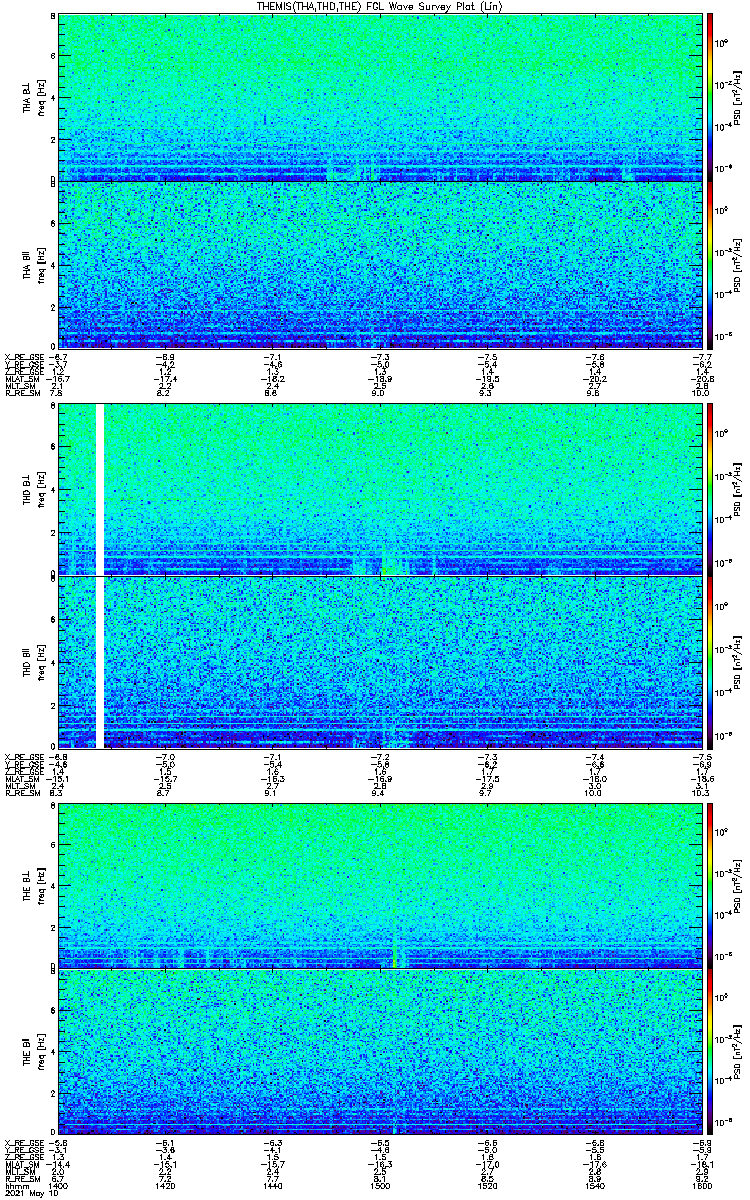The image size is (750, 1200).
Task: Click the THA B-parallel panel color bar
Action: [710, 264]
